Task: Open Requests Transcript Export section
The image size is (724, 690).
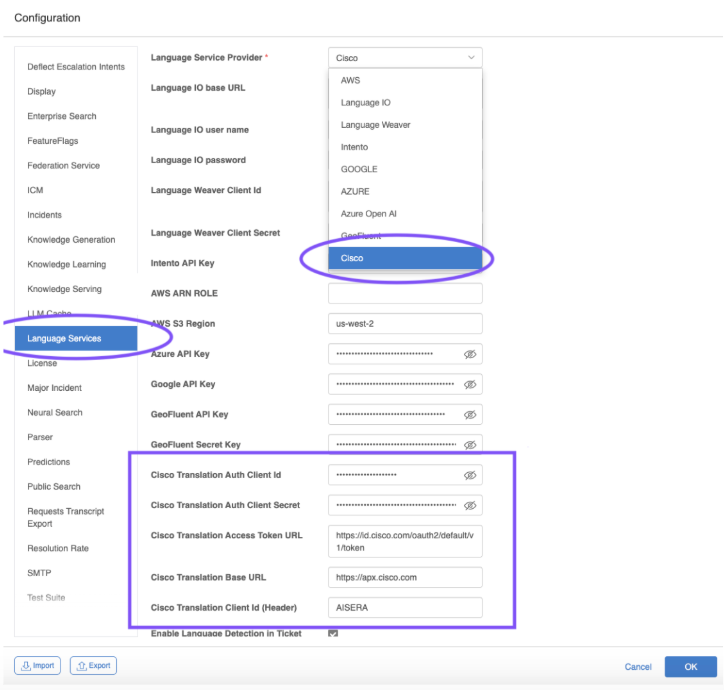Action: tap(76, 517)
